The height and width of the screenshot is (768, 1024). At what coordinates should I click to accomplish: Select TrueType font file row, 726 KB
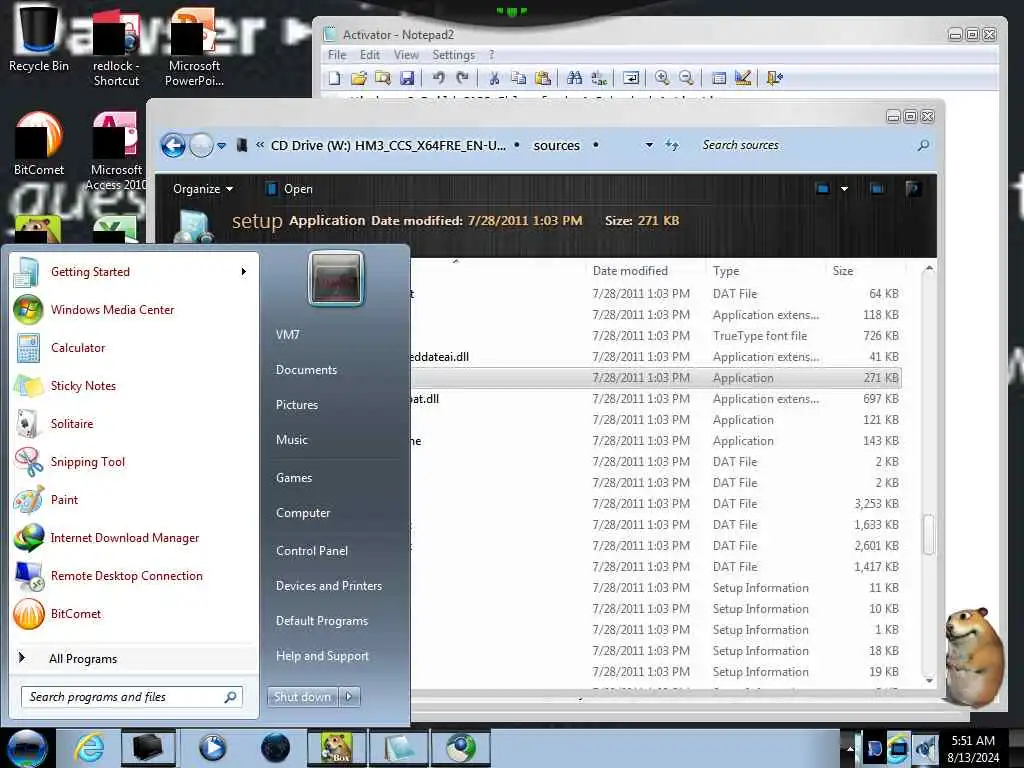coord(657,336)
